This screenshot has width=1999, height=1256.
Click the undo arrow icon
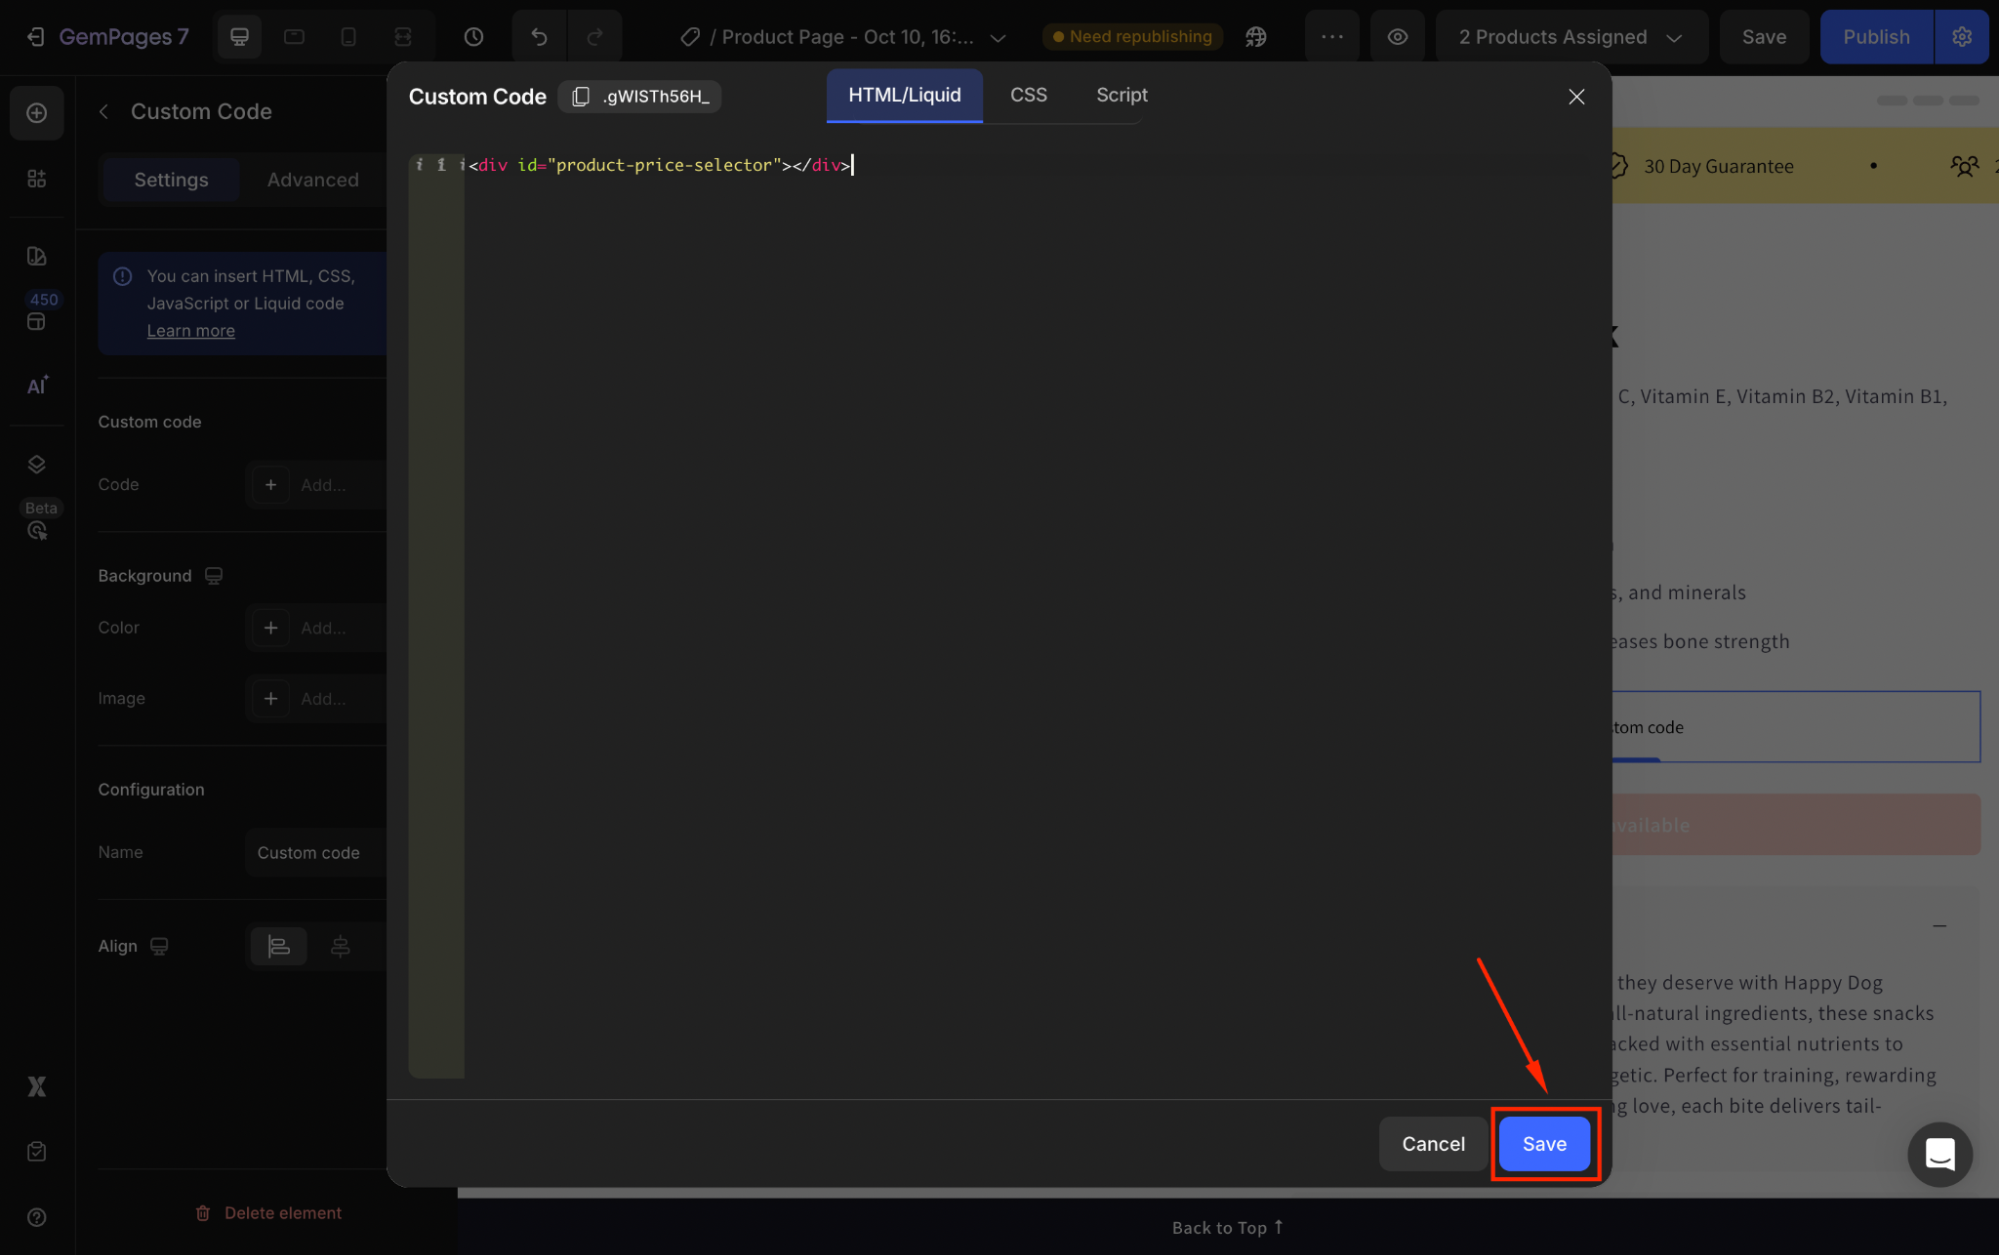(539, 37)
